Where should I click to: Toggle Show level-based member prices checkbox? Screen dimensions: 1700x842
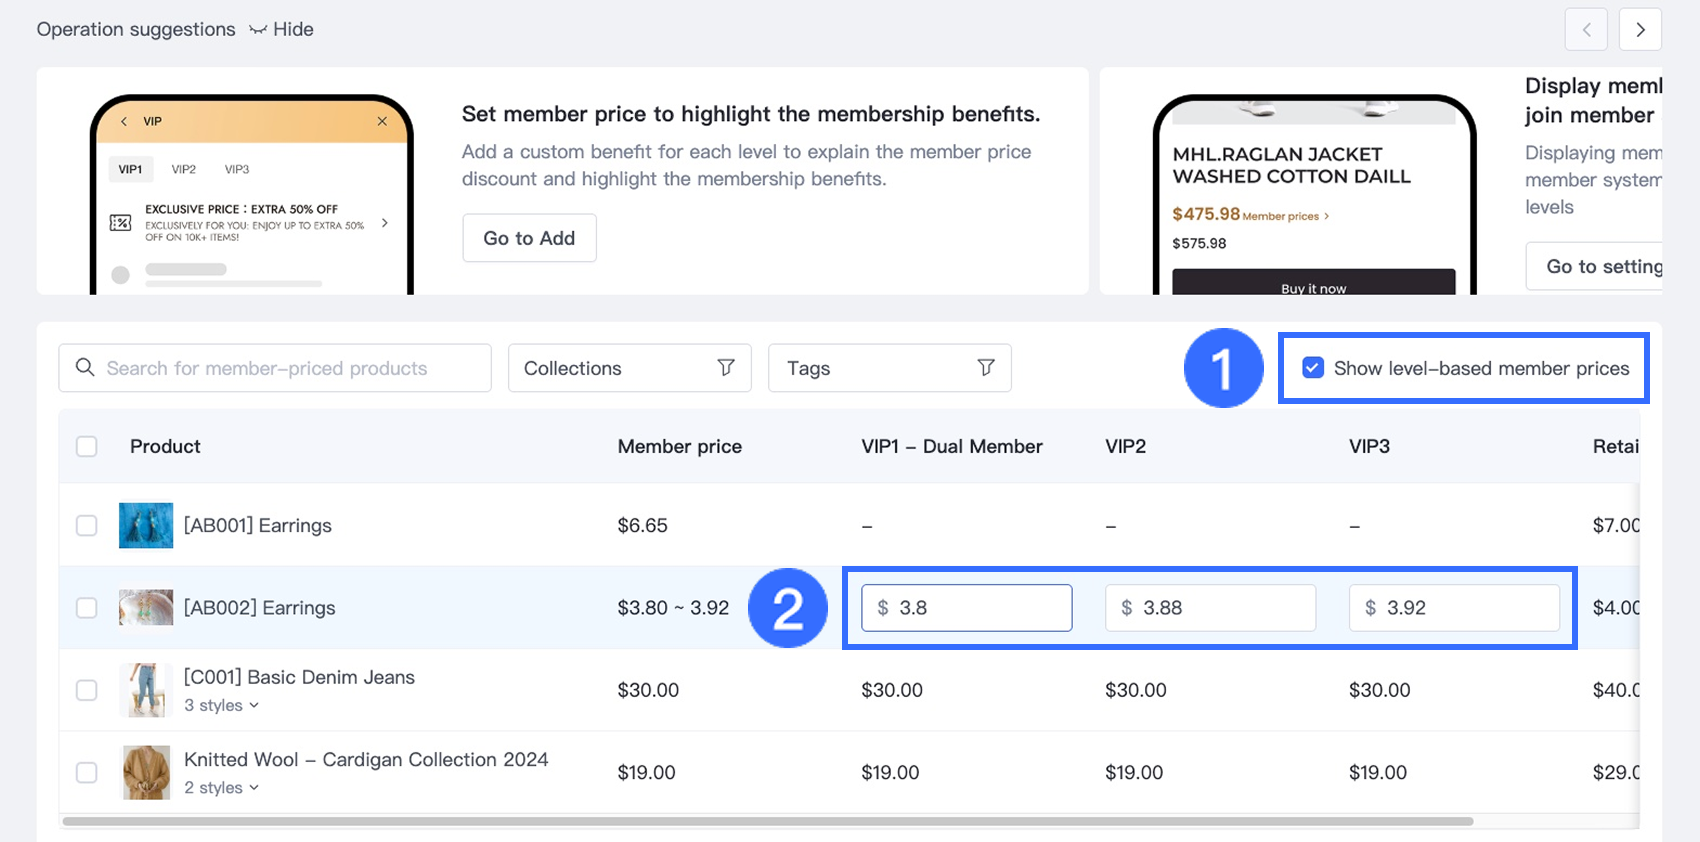coord(1313,368)
